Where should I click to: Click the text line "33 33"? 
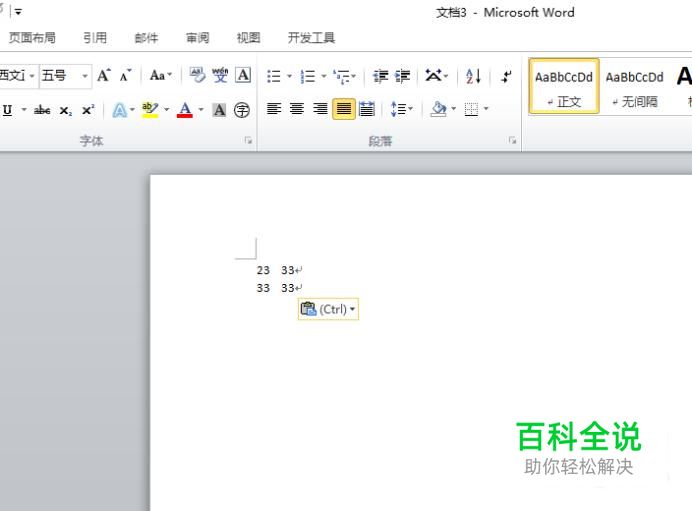coord(275,288)
